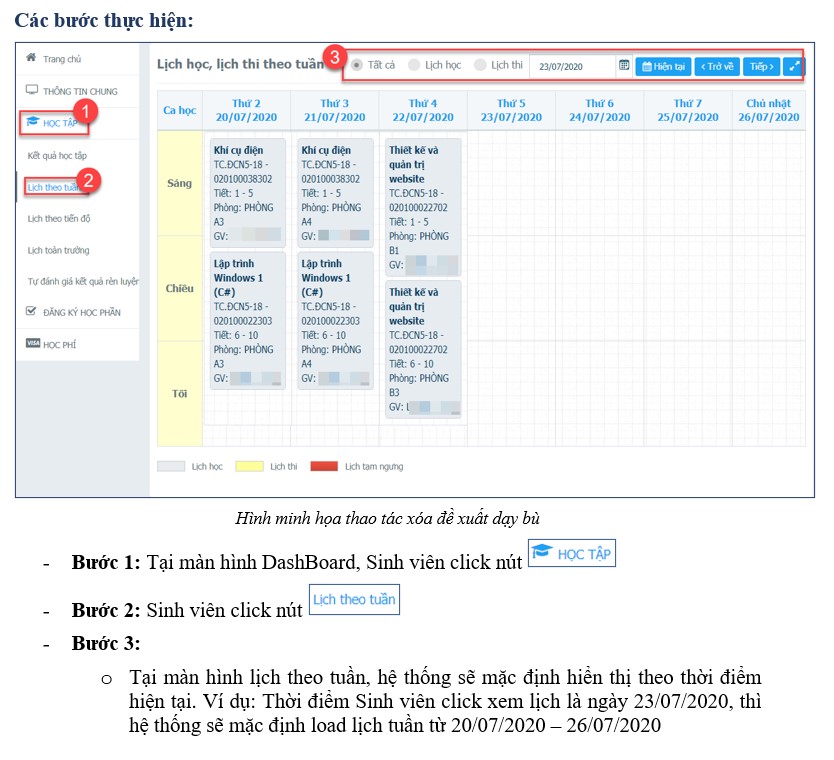Click the VISA card icon beside HỌC PHÍ
Viewport: 834px width, 760px height.
(x=33, y=344)
